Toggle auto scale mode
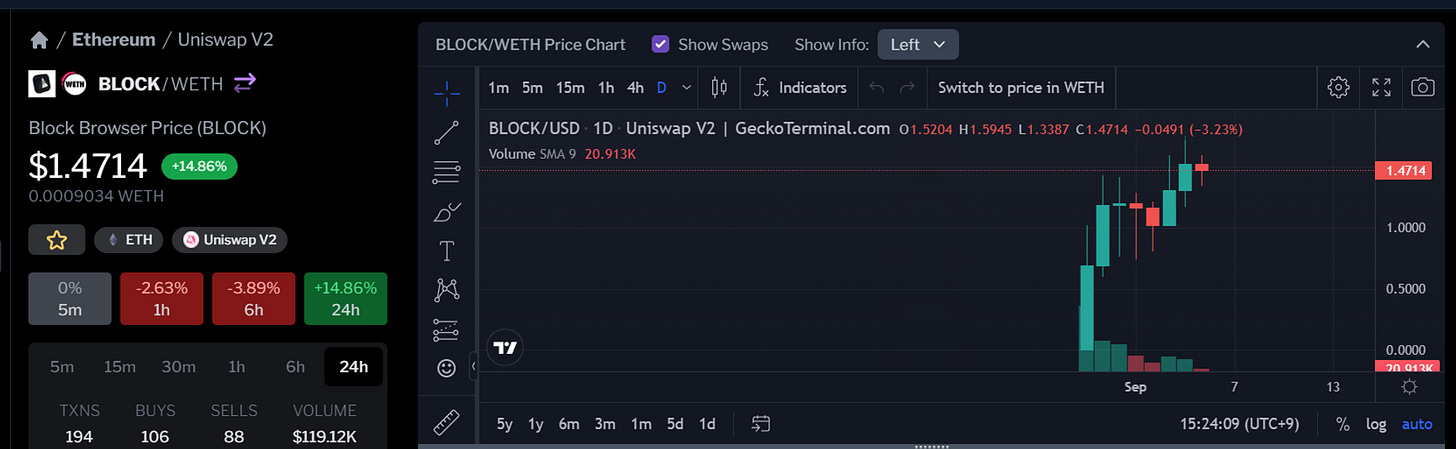The width and height of the screenshot is (1456, 449). click(x=1417, y=424)
